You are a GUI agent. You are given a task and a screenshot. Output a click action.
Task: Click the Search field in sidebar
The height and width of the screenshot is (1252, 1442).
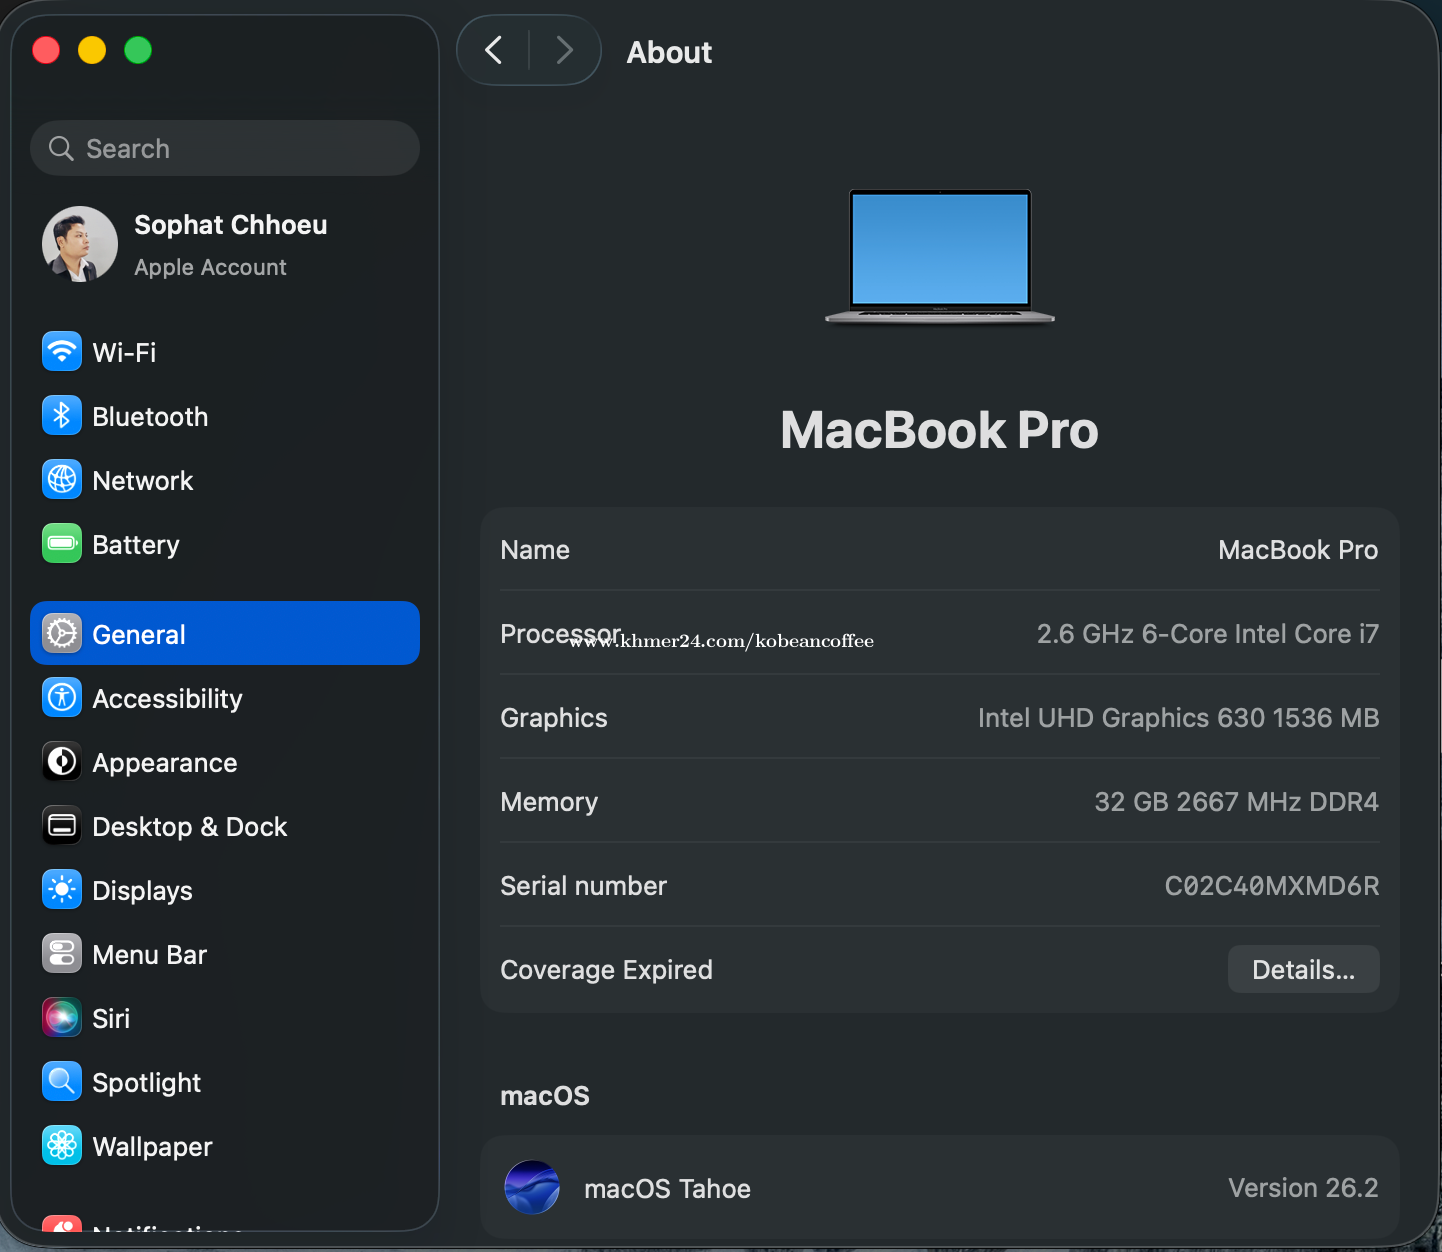pos(225,149)
